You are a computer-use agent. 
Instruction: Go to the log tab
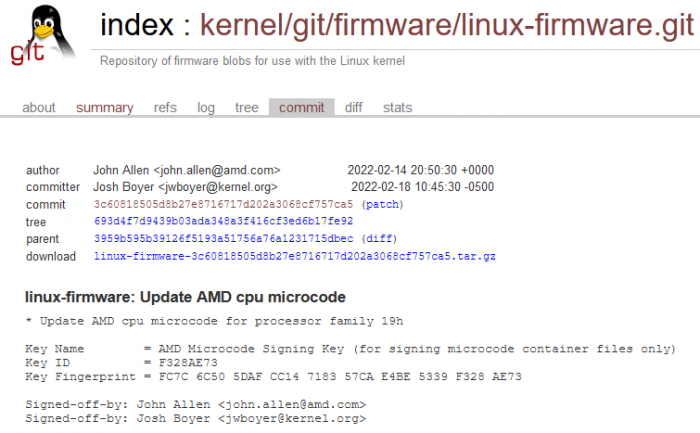[206, 108]
